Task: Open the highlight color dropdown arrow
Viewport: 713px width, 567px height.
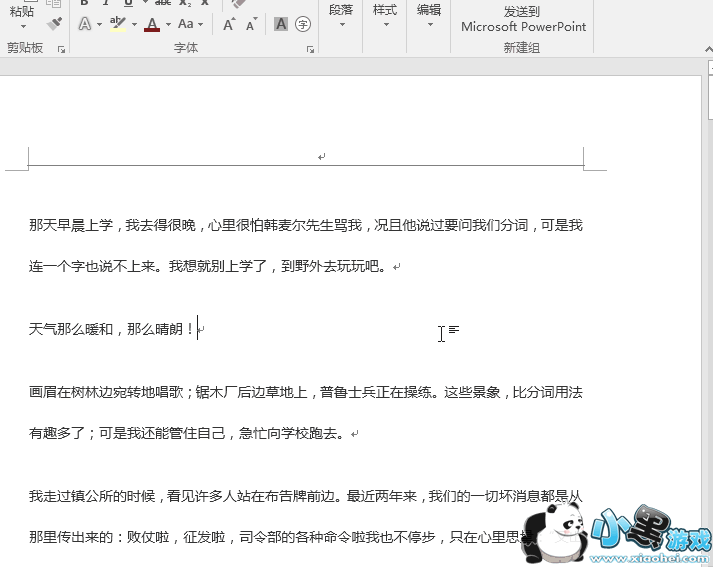Action: point(134,24)
